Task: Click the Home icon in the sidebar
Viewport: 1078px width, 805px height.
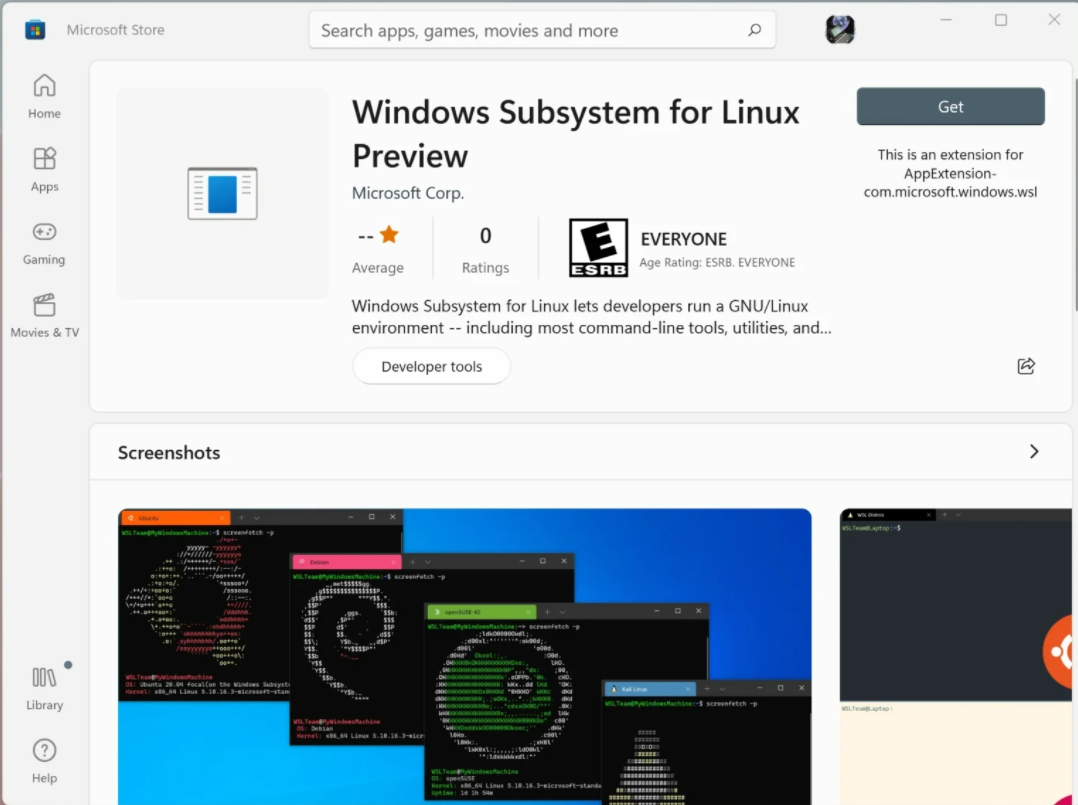Action: (x=44, y=86)
